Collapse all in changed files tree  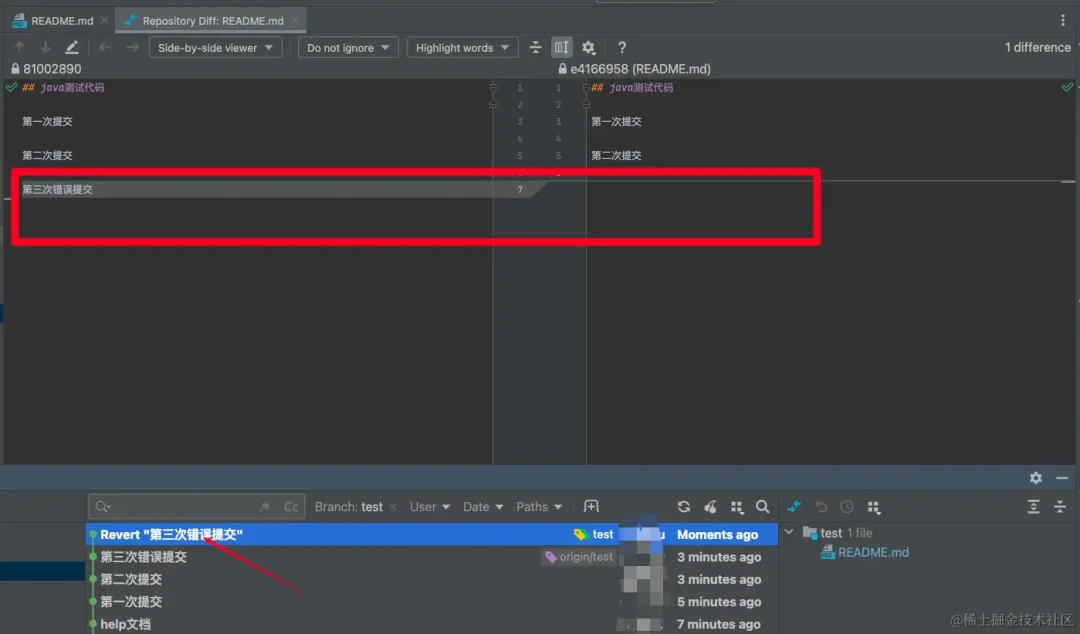[1059, 507]
